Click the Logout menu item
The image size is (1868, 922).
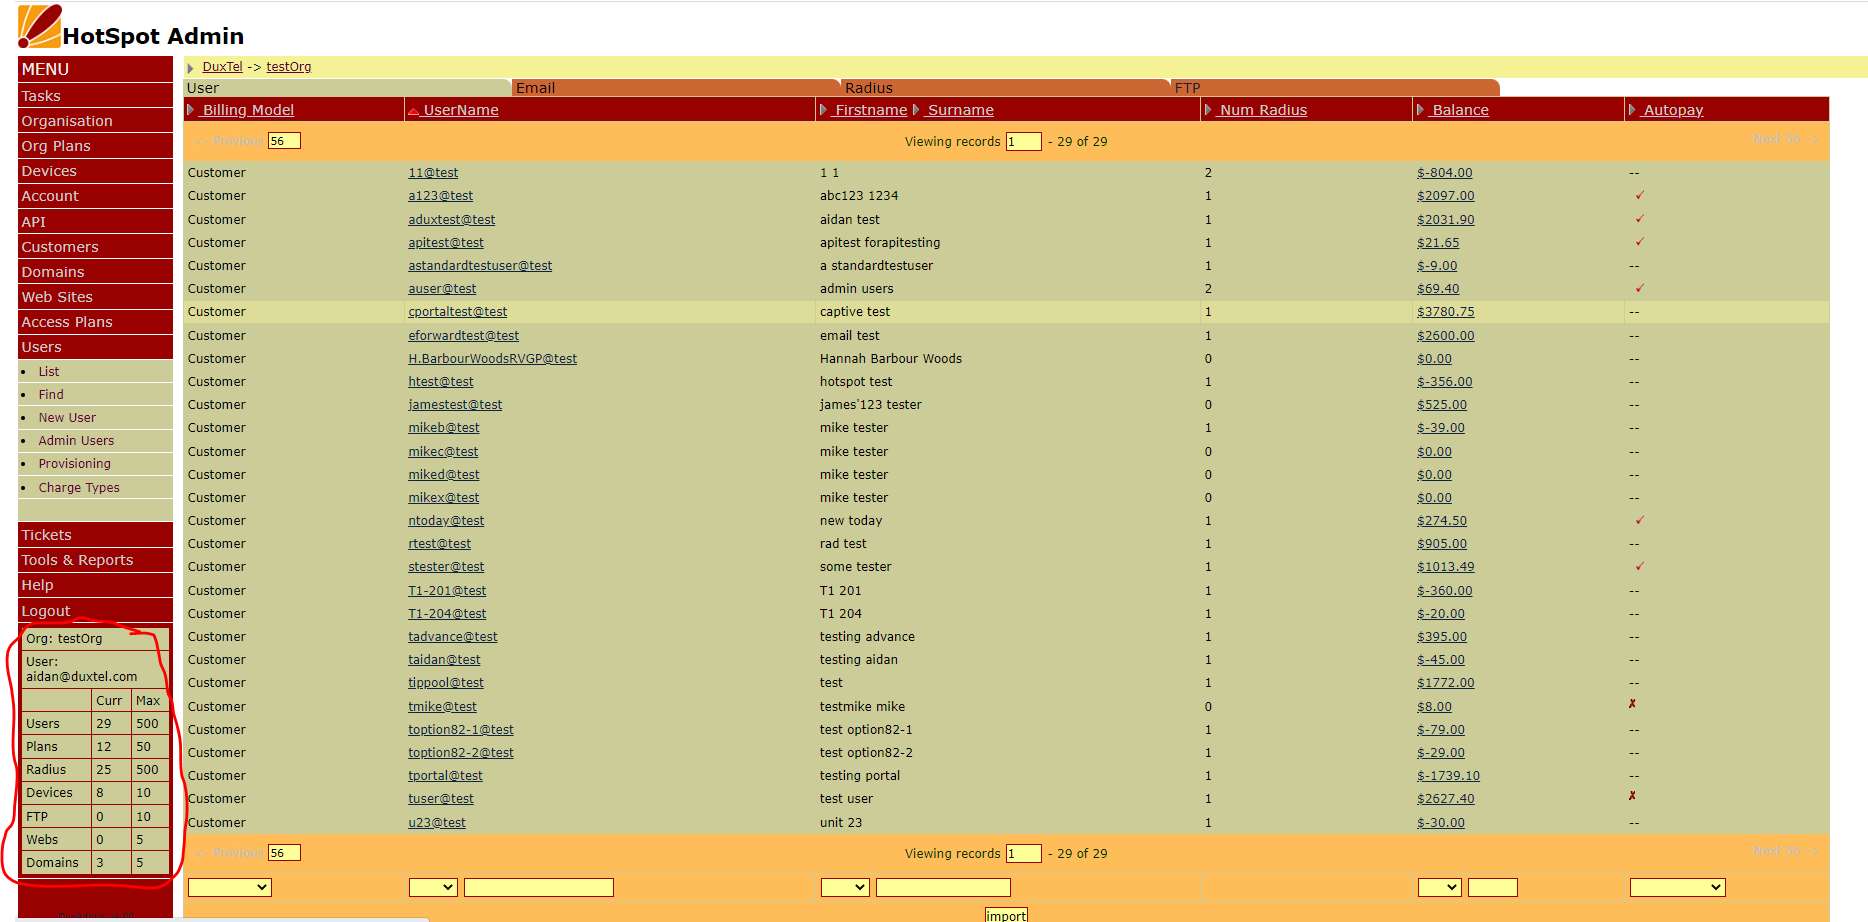[x=95, y=611]
